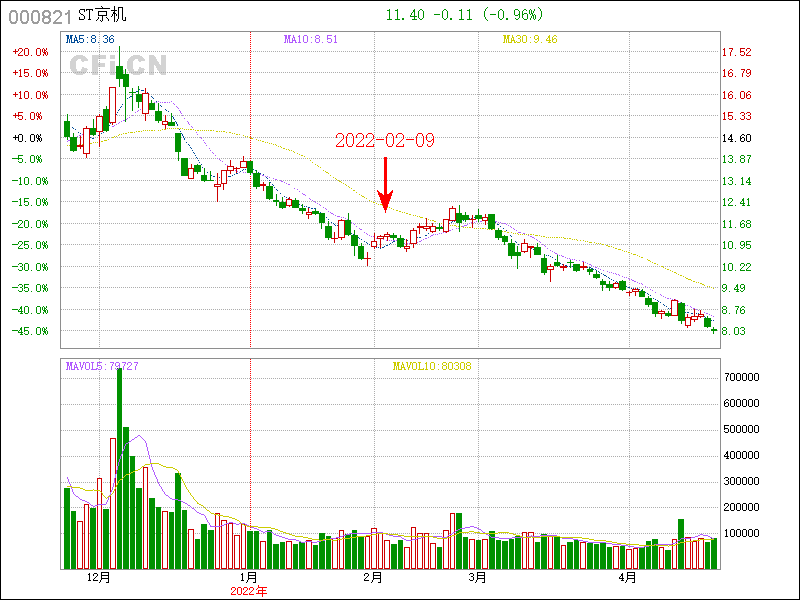Click the ST京机 stock name
The image size is (800, 600).
tap(103, 16)
